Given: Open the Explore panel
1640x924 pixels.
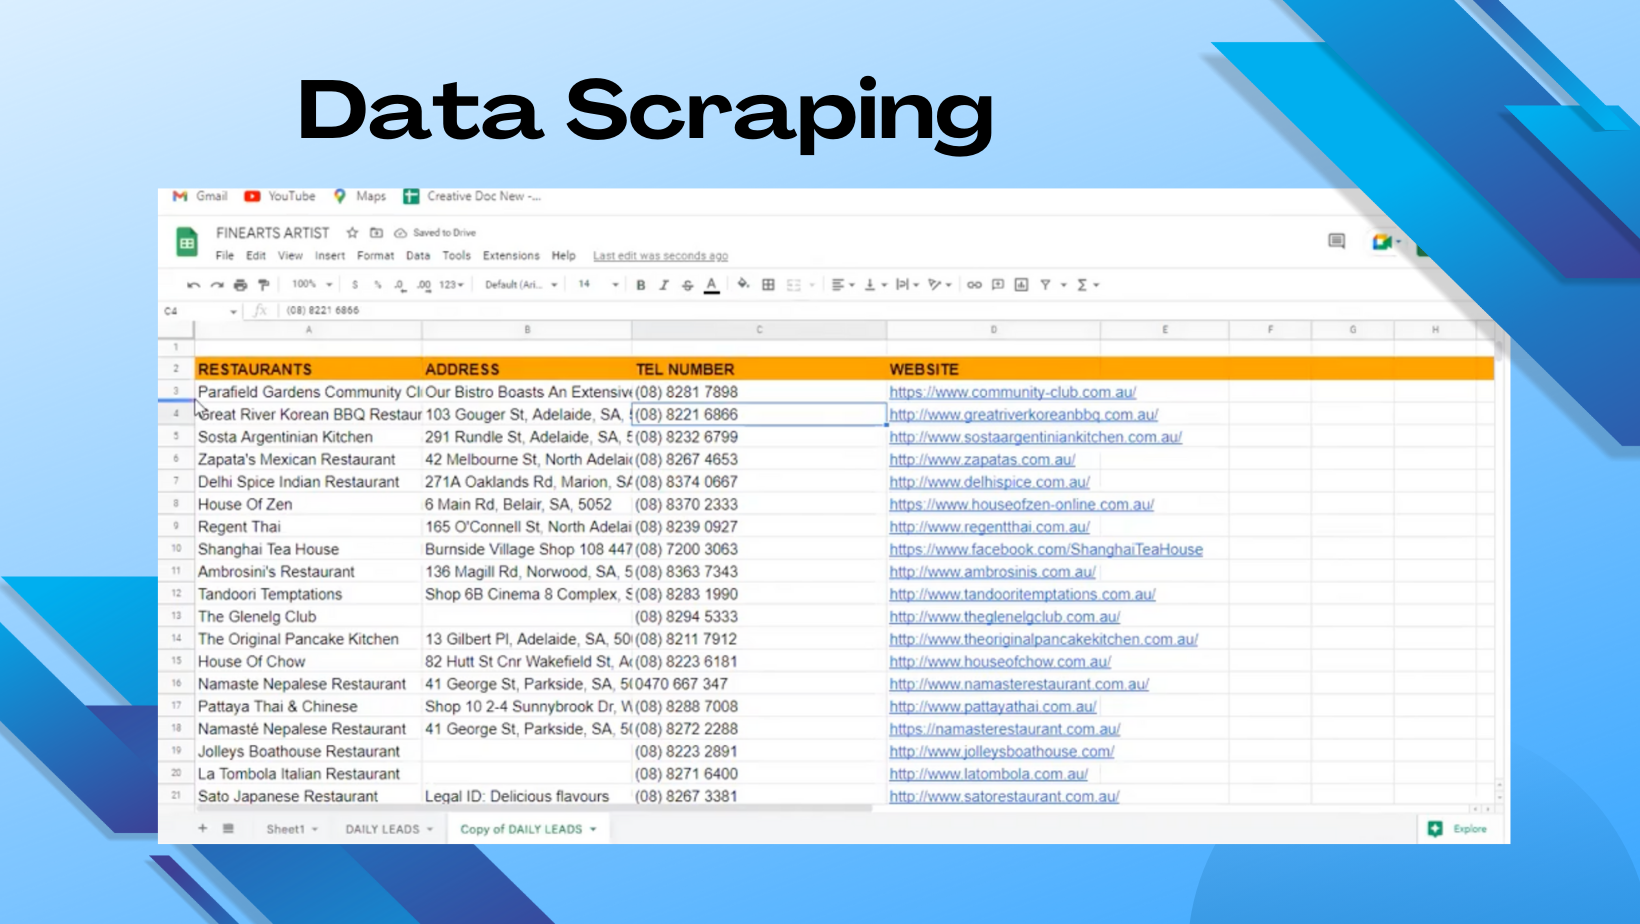Looking at the screenshot, I should tap(1457, 829).
